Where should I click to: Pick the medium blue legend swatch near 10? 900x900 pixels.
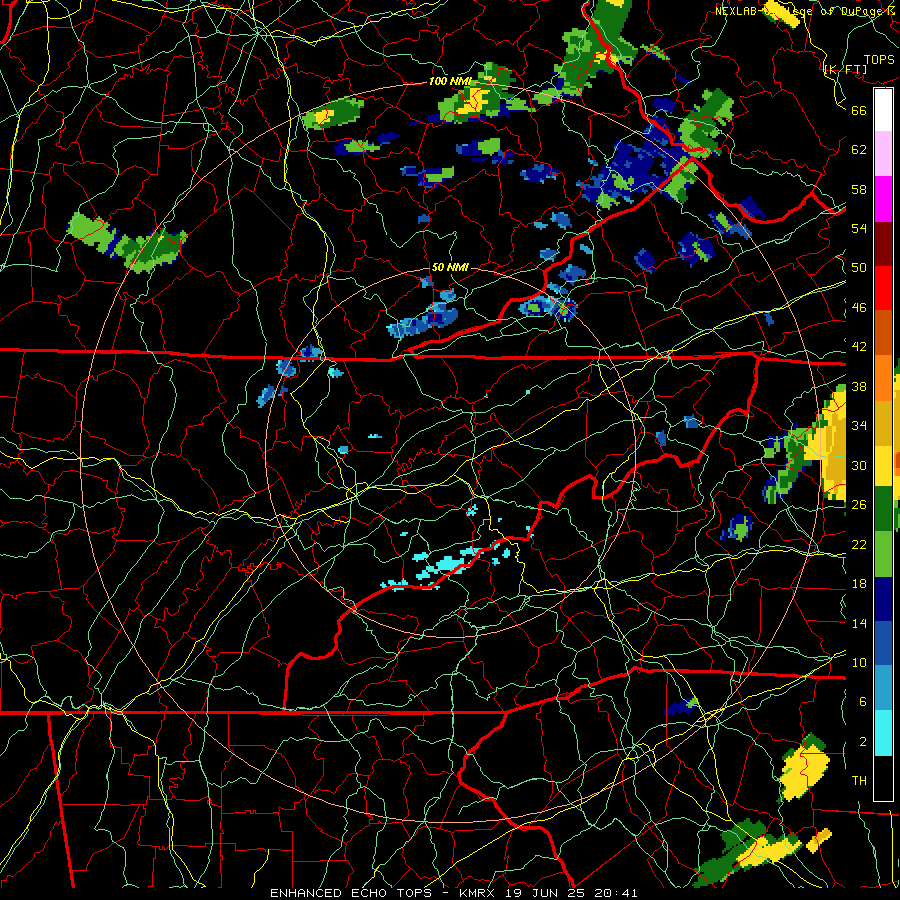click(x=883, y=643)
